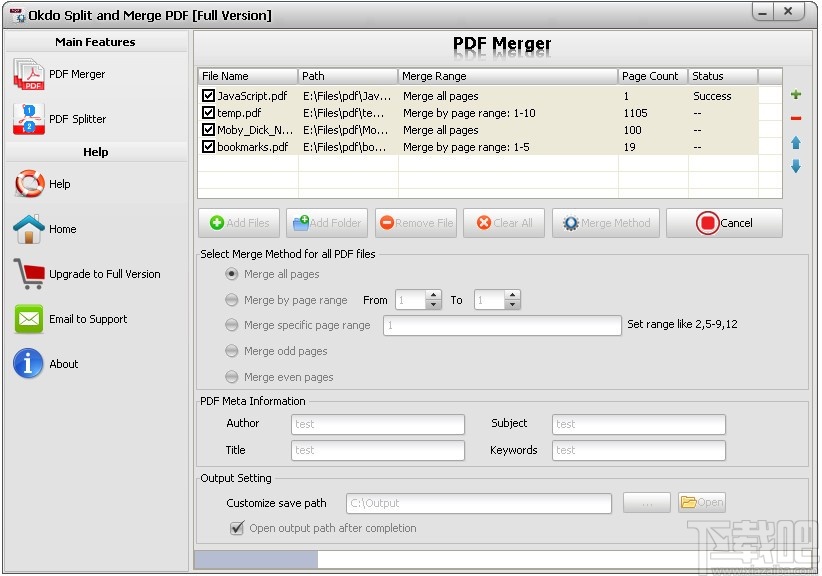Screen dimensions: 822x576
Task: Click the red minus to remove file
Action: click(794, 118)
